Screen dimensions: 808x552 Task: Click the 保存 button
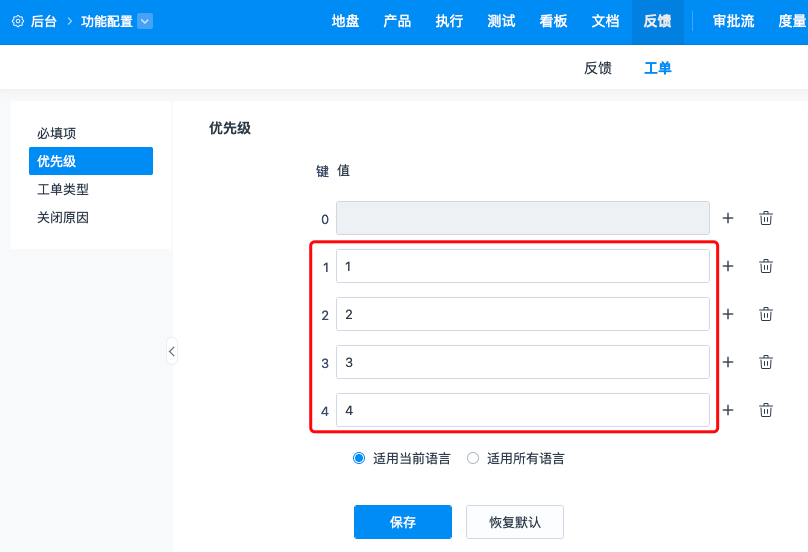point(403,522)
